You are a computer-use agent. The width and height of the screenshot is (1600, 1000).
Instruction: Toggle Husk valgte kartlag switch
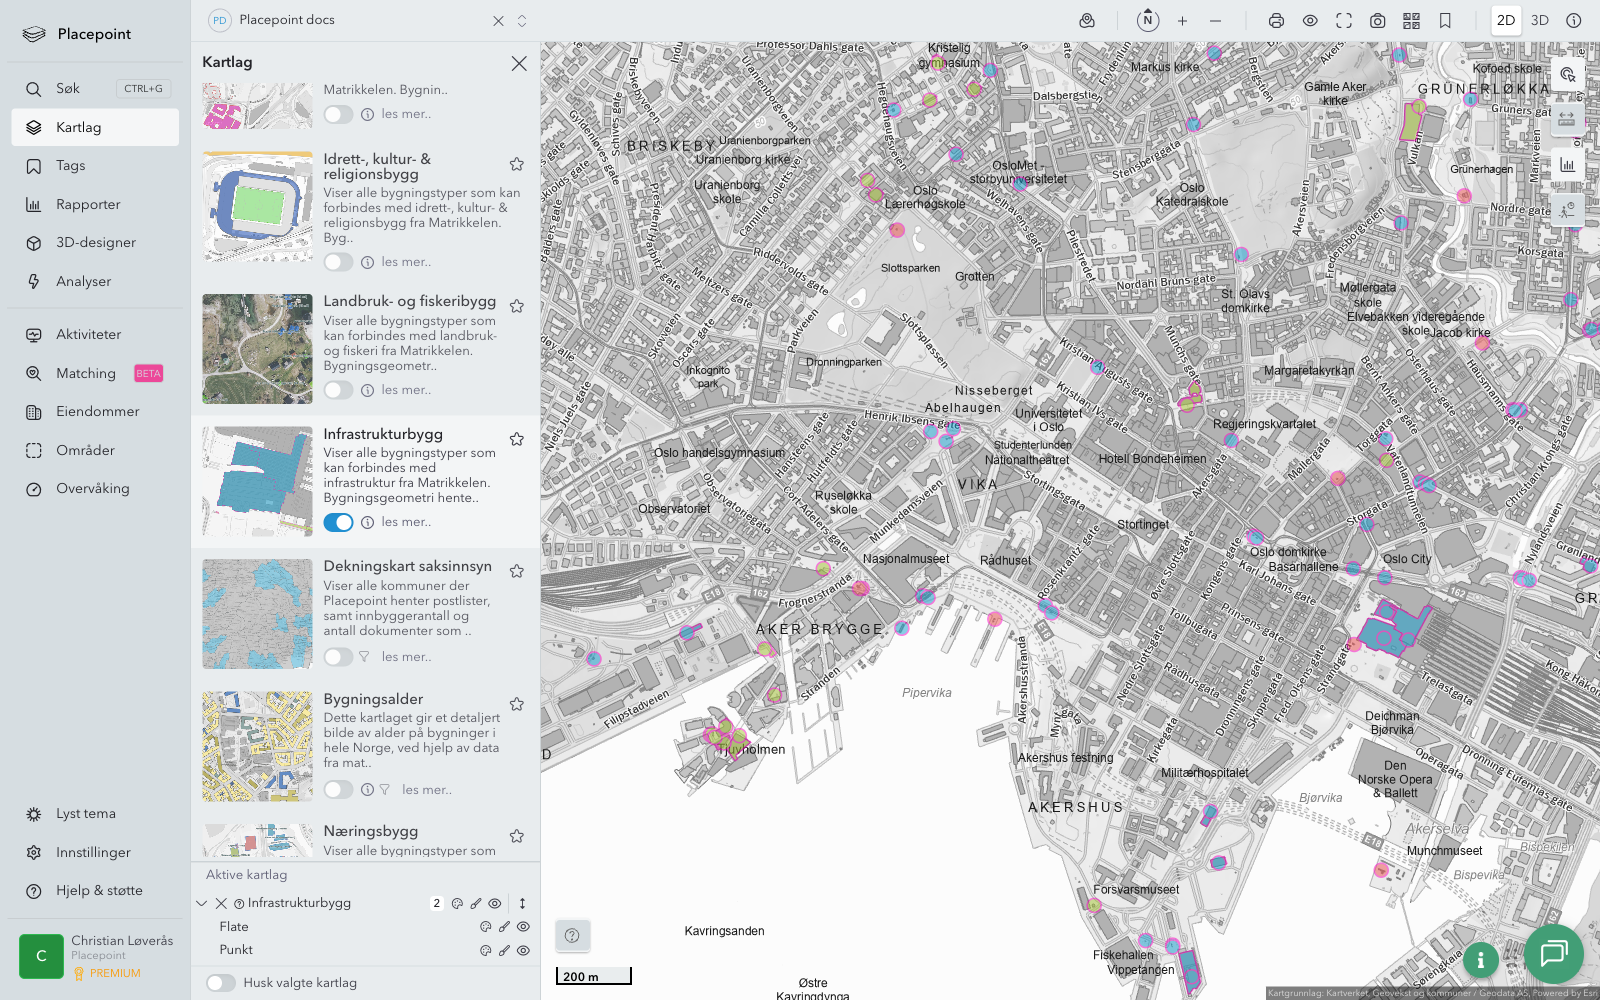click(x=221, y=983)
